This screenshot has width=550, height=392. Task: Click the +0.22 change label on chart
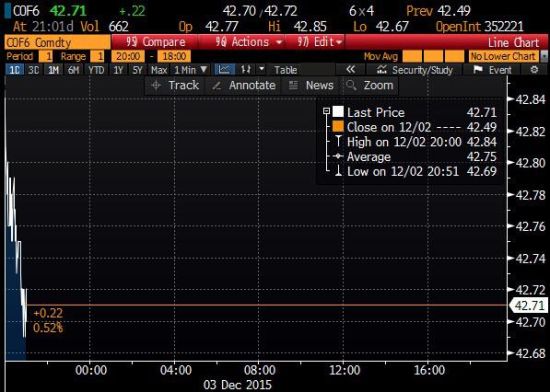[48, 313]
